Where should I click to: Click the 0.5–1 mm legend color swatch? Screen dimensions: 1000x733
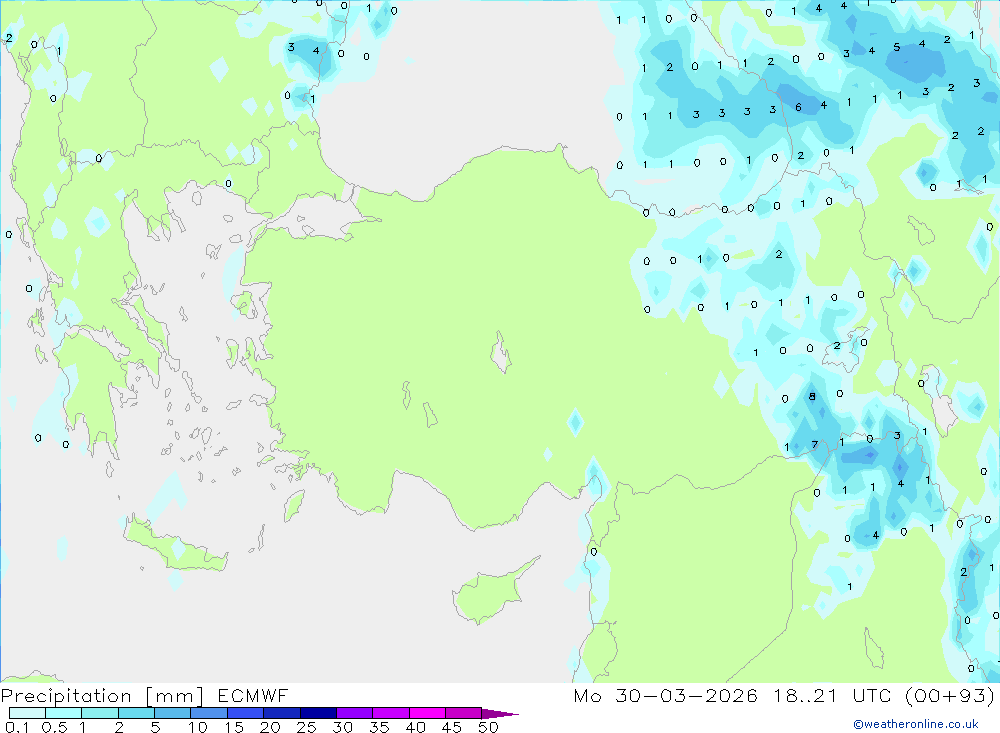point(64,713)
